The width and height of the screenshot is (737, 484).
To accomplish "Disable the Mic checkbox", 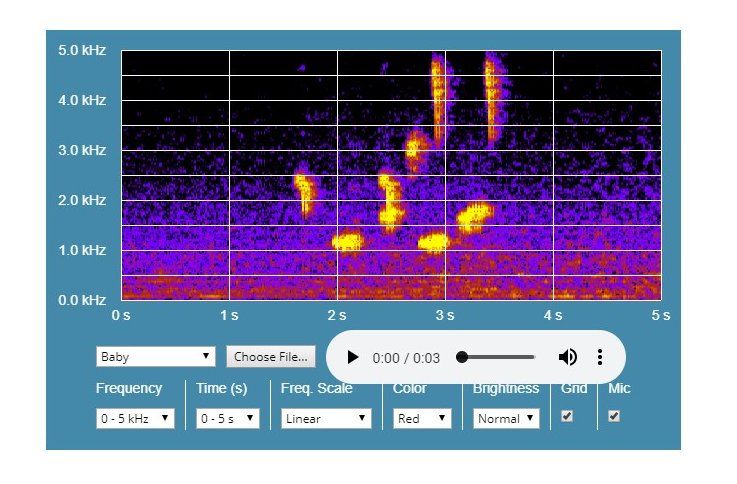I will click(614, 417).
